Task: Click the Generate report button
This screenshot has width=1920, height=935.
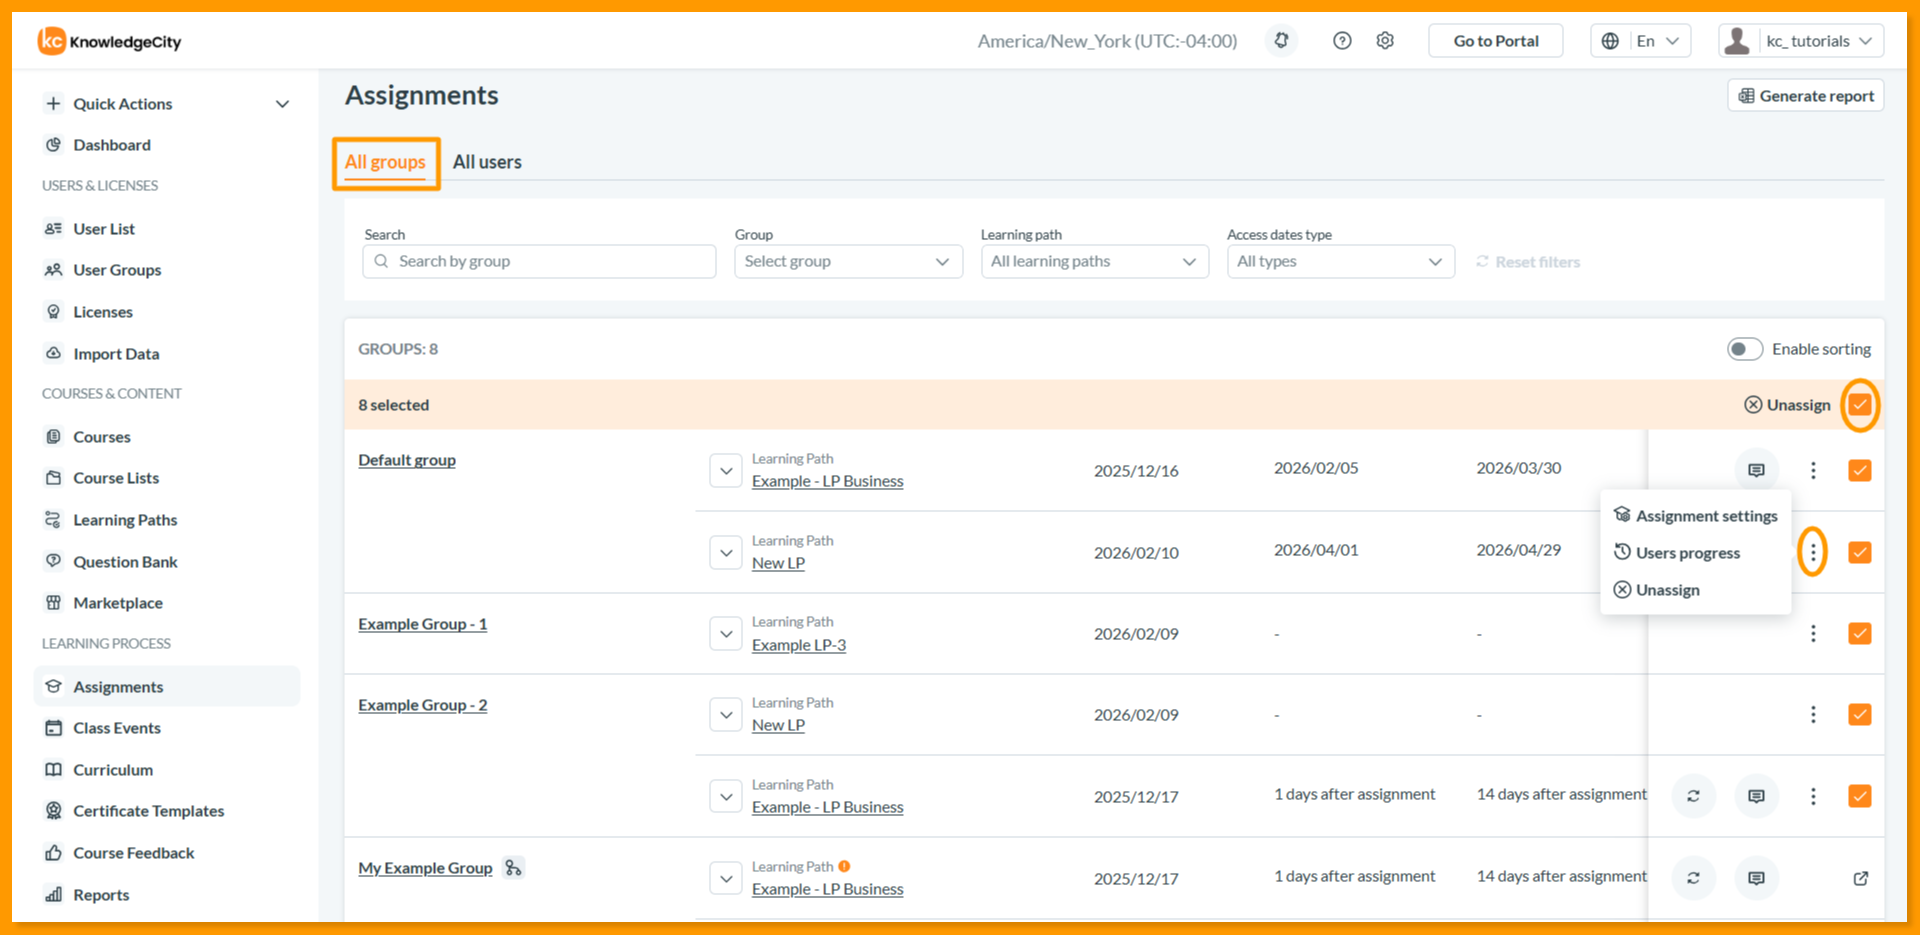Action: coord(1806,96)
